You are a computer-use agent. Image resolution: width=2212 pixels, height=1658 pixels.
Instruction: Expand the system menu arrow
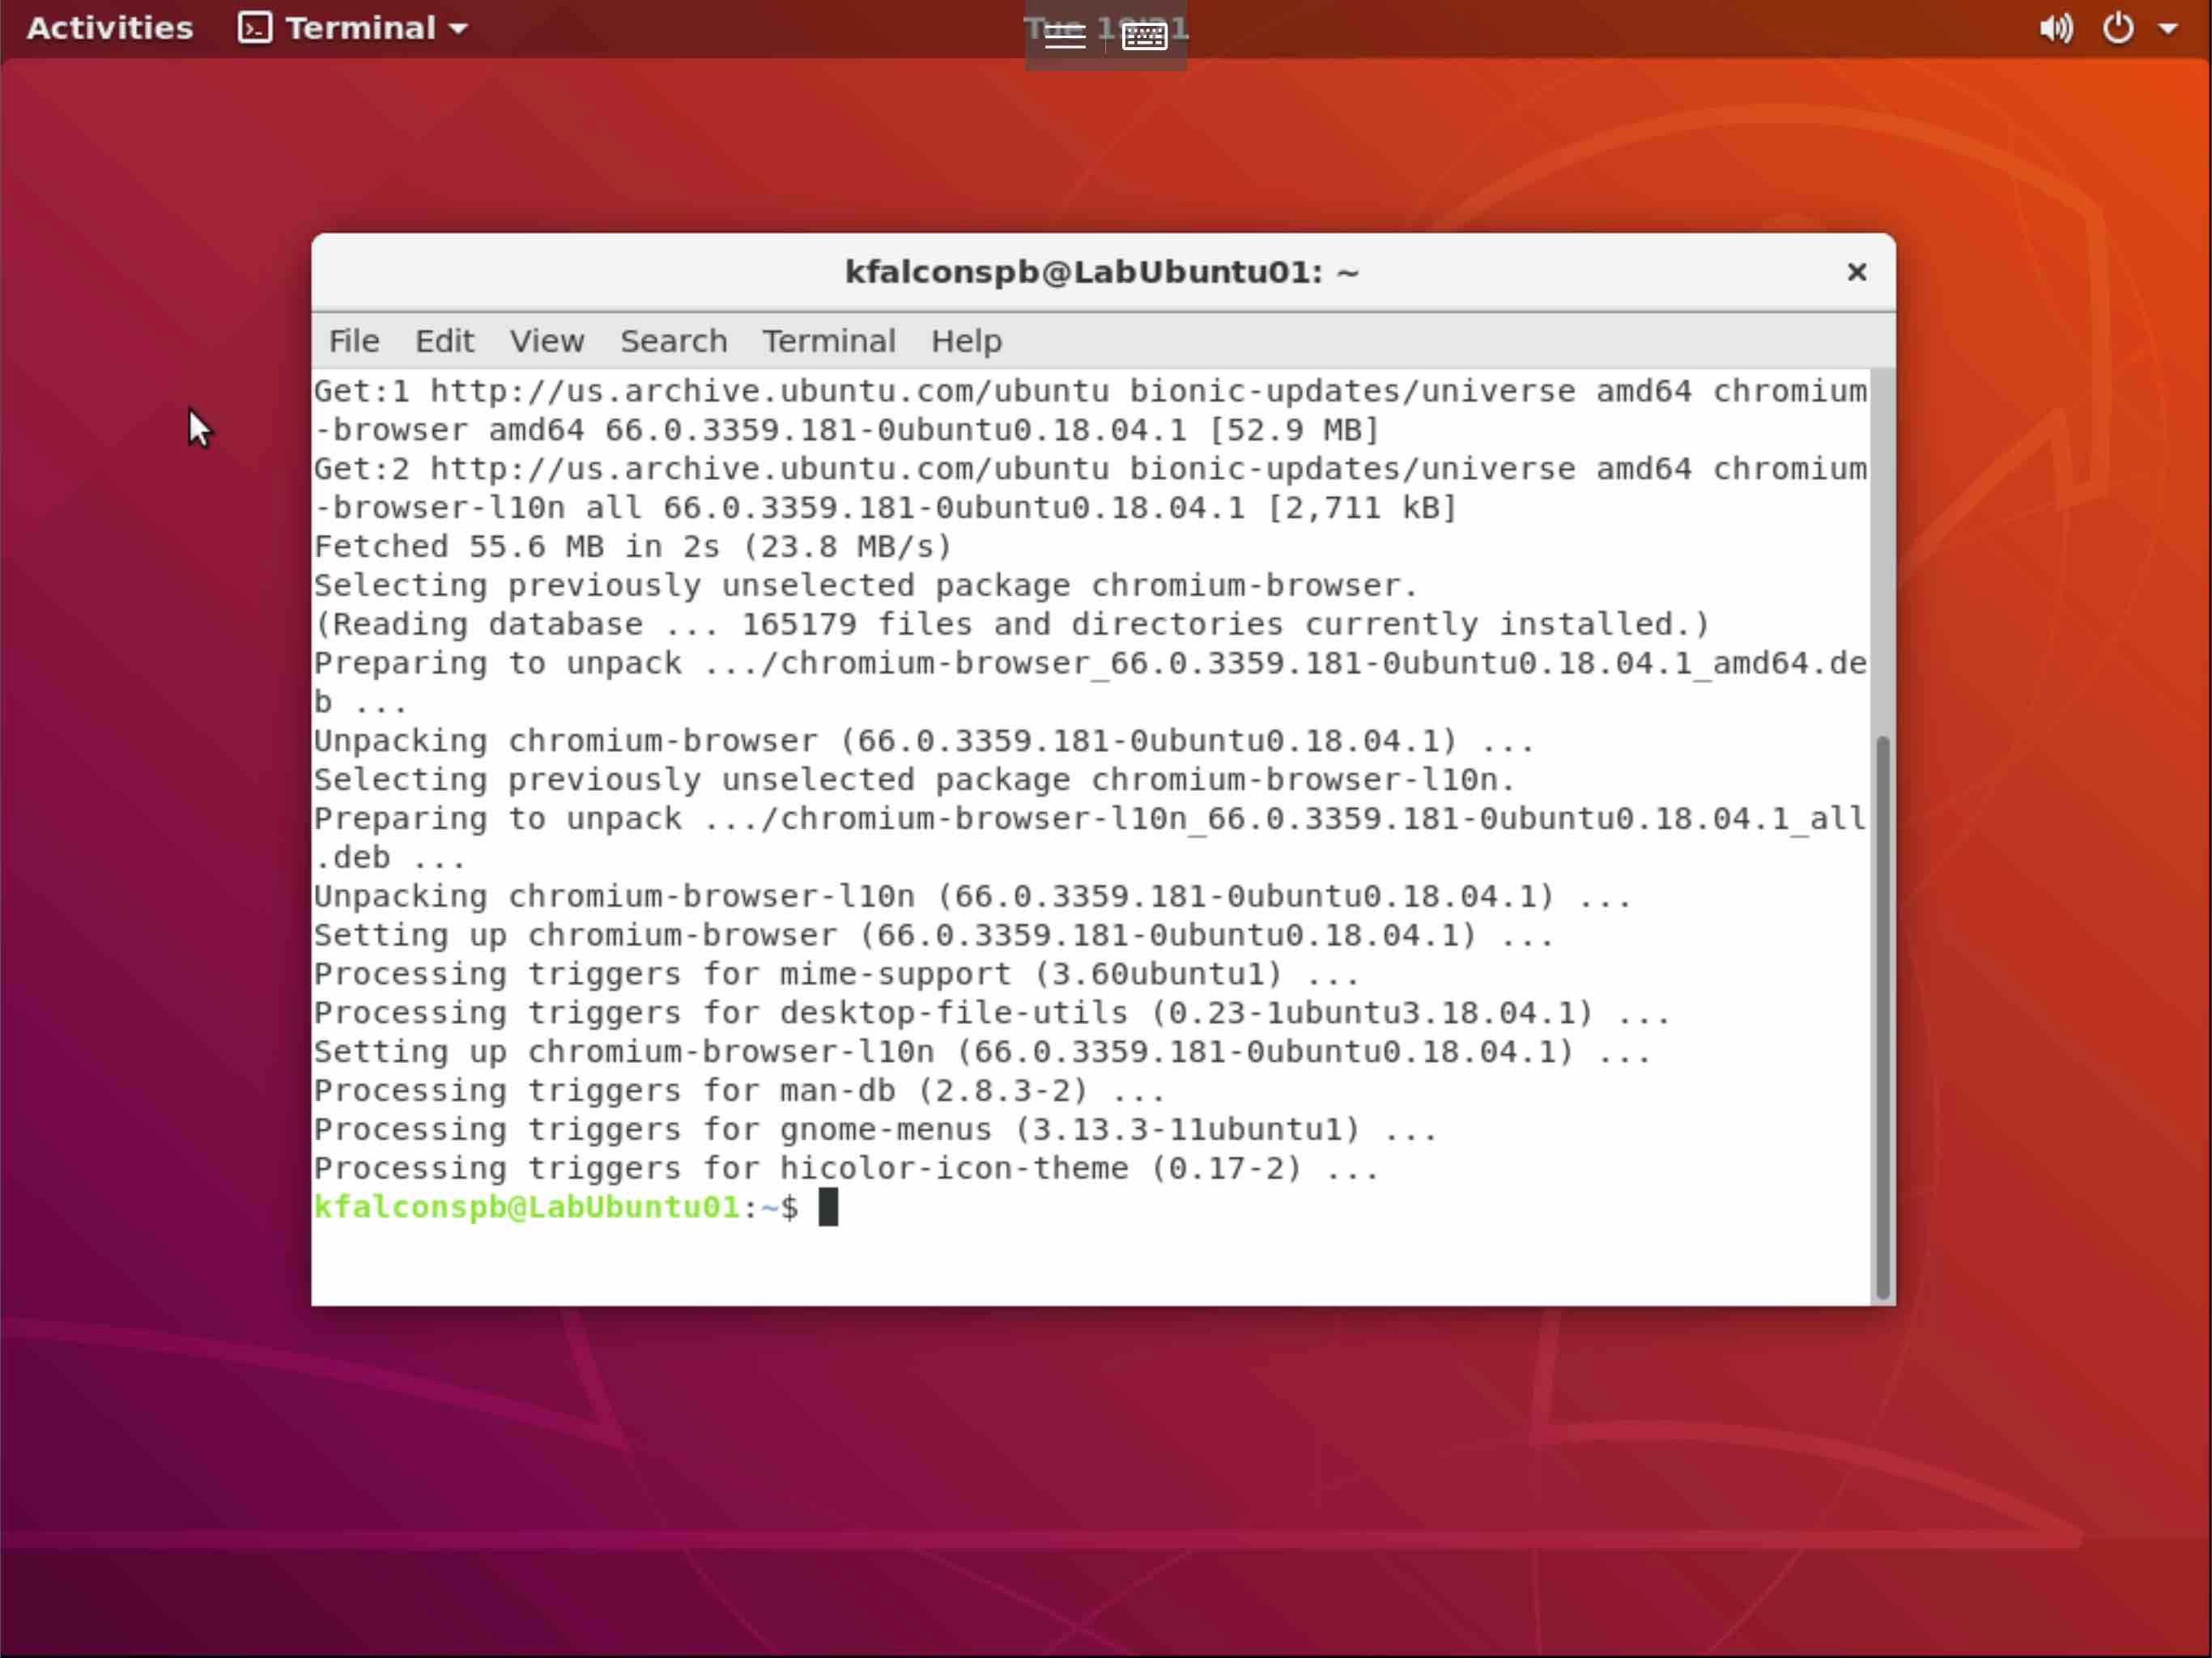(2168, 30)
